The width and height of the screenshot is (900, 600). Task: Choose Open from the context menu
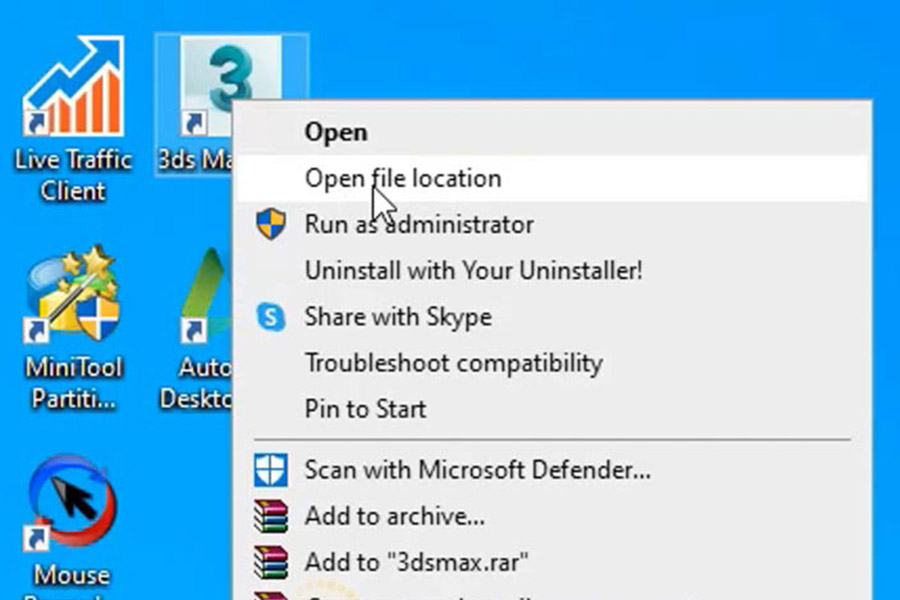pyautogui.click(x=551, y=132)
